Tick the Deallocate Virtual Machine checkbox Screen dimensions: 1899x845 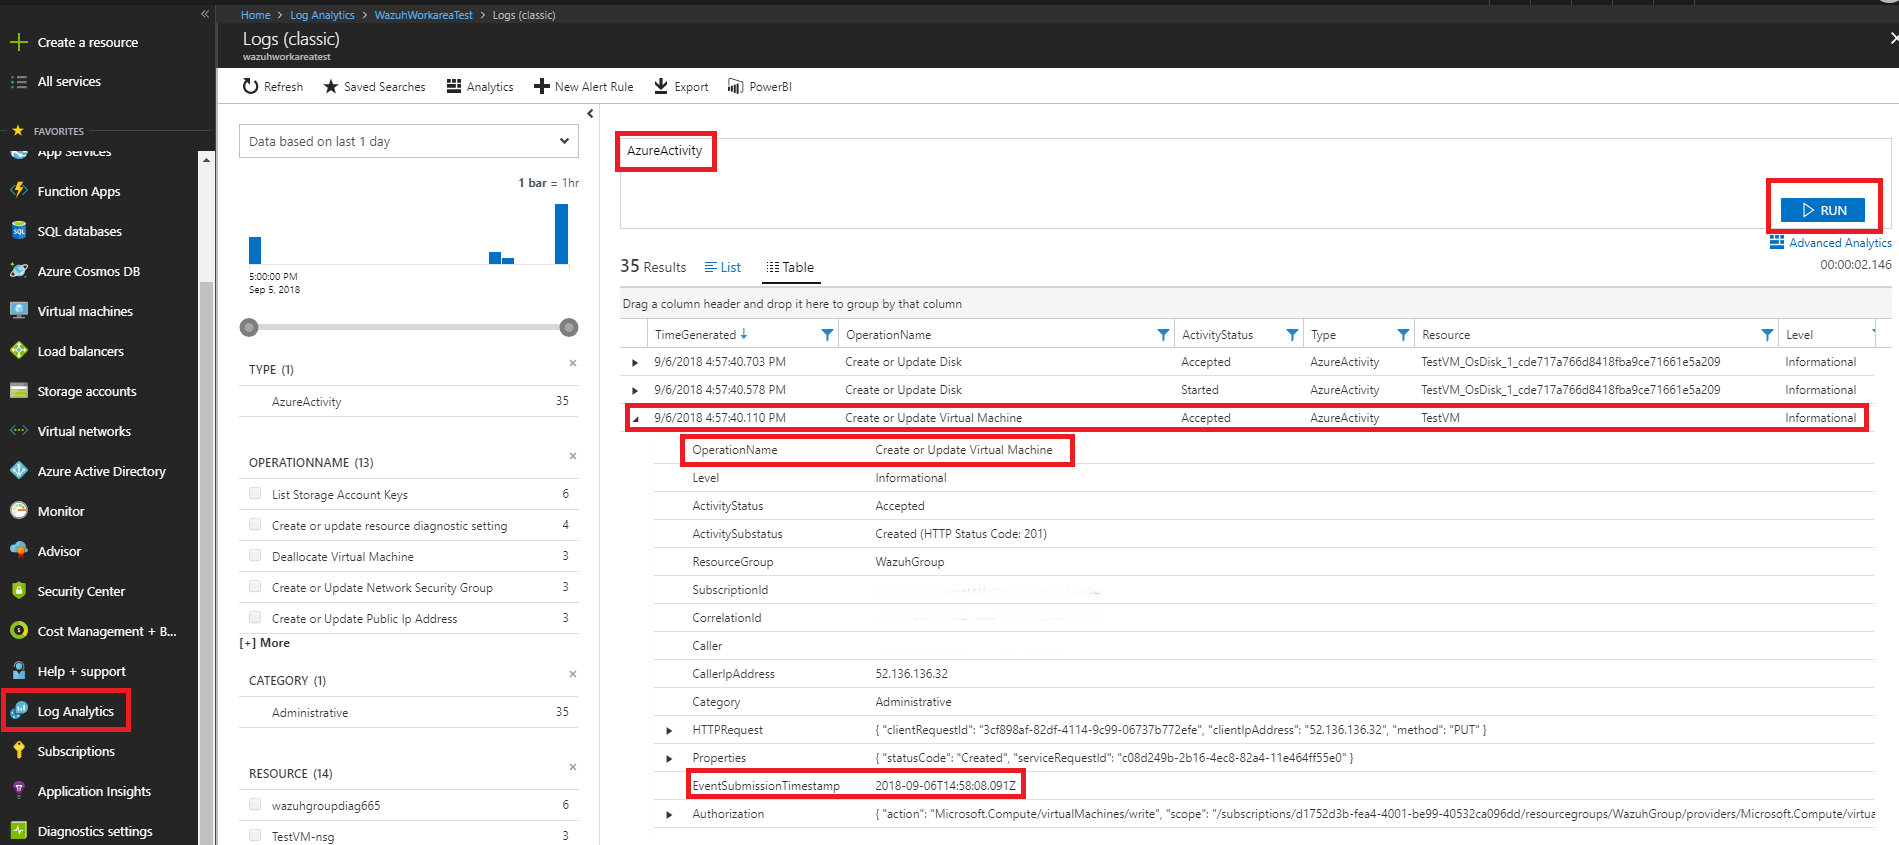[x=255, y=556]
